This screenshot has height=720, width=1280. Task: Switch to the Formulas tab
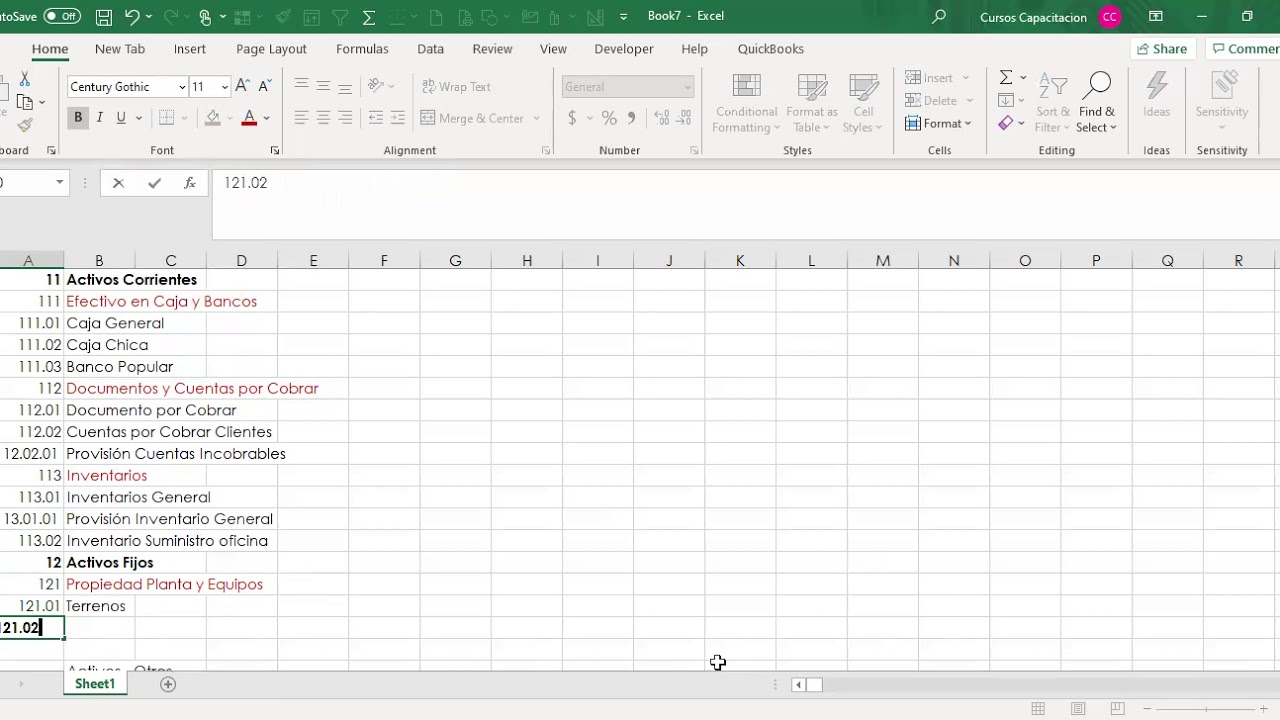(x=362, y=49)
